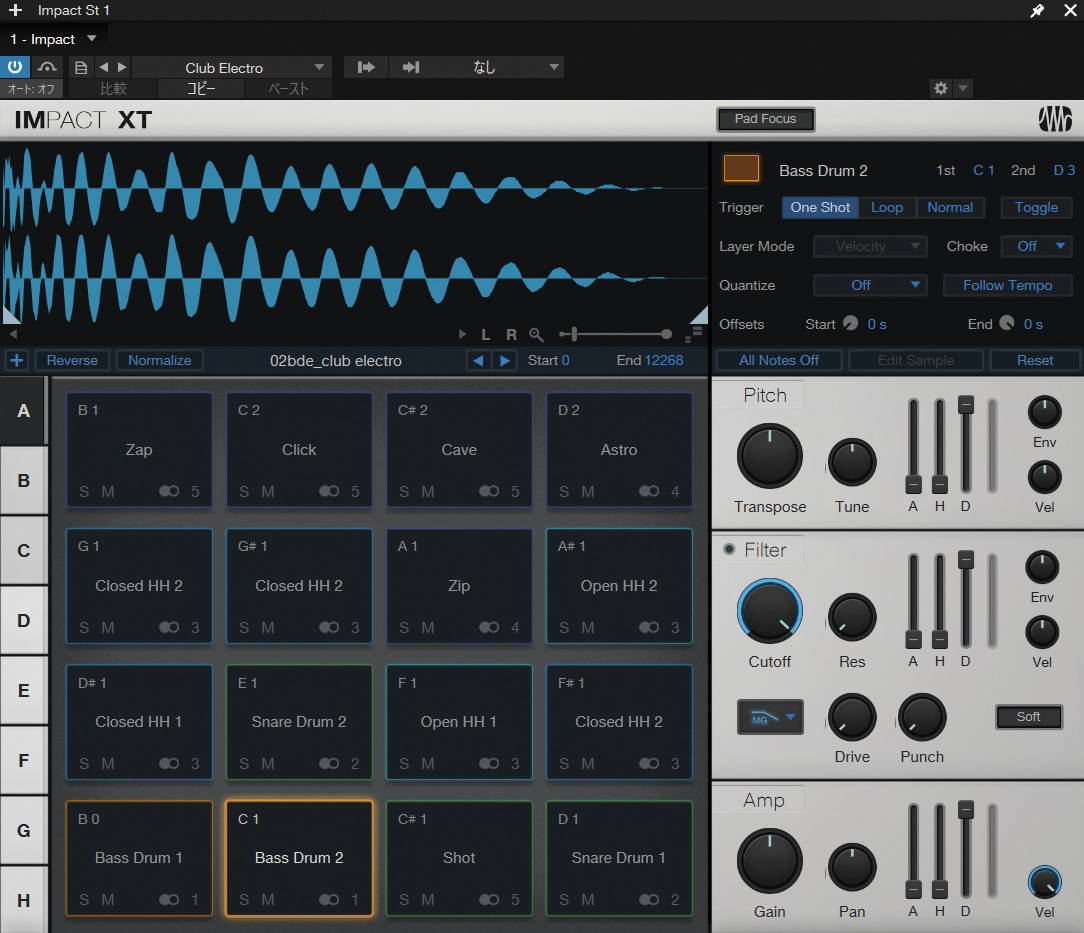The height and width of the screenshot is (933, 1084).
Task: Click the filter Res knob
Action: (x=852, y=617)
